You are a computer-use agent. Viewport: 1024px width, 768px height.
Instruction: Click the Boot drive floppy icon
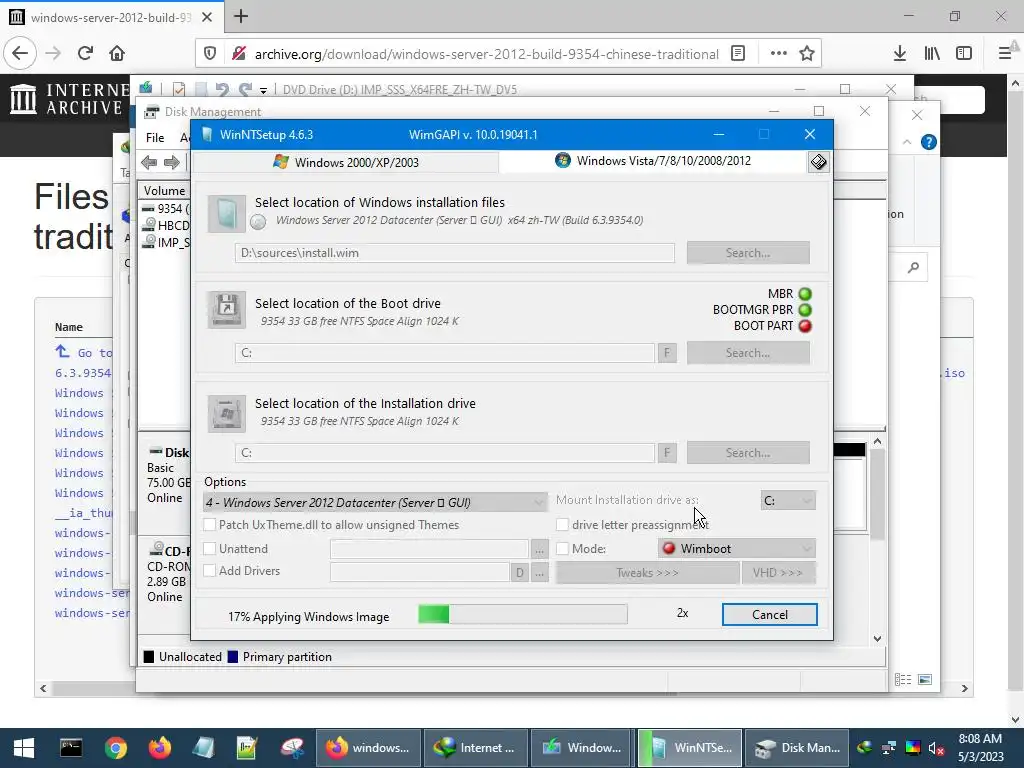pyautogui.click(x=227, y=309)
